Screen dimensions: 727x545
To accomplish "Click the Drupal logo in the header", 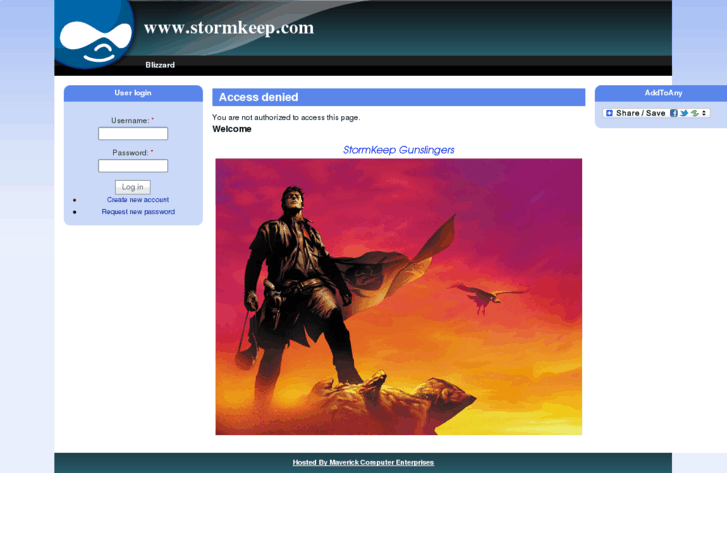I will (95, 35).
